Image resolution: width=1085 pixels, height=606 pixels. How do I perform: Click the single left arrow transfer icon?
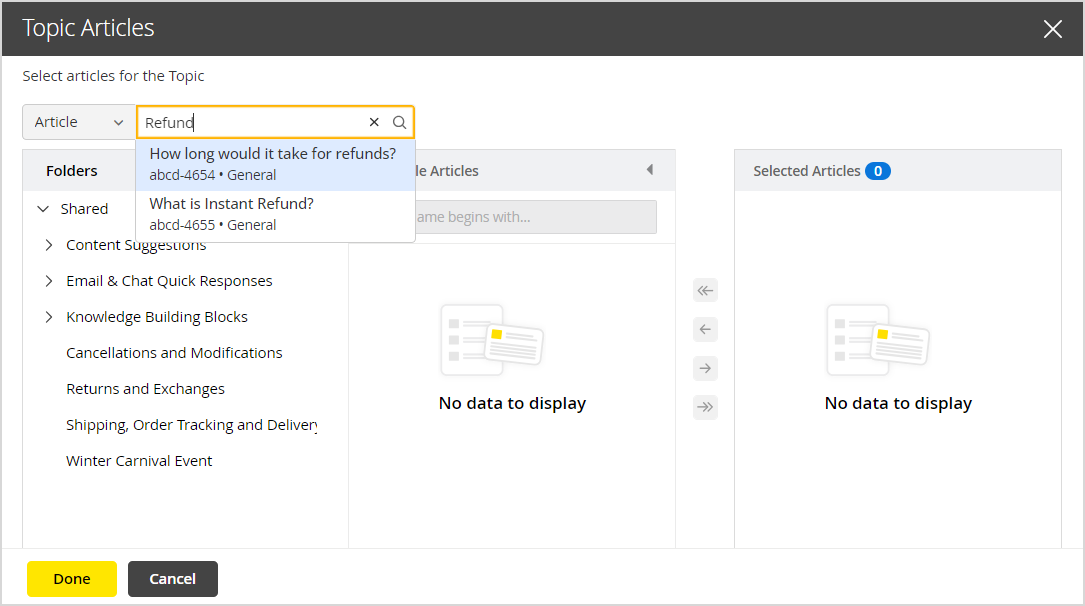coord(705,328)
